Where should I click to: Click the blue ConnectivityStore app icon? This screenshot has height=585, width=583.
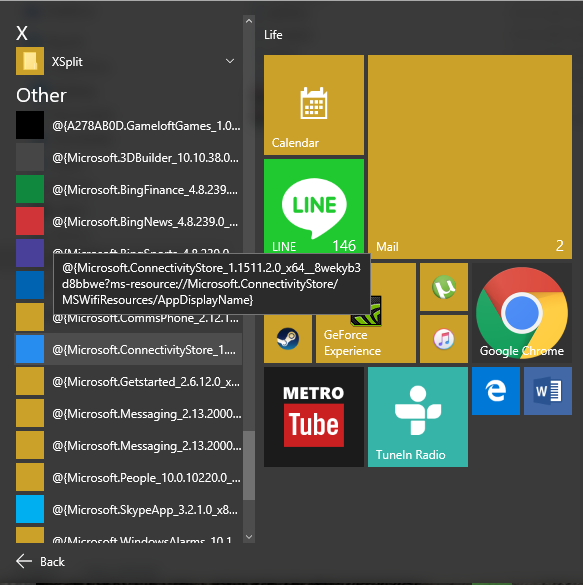click(x=30, y=349)
